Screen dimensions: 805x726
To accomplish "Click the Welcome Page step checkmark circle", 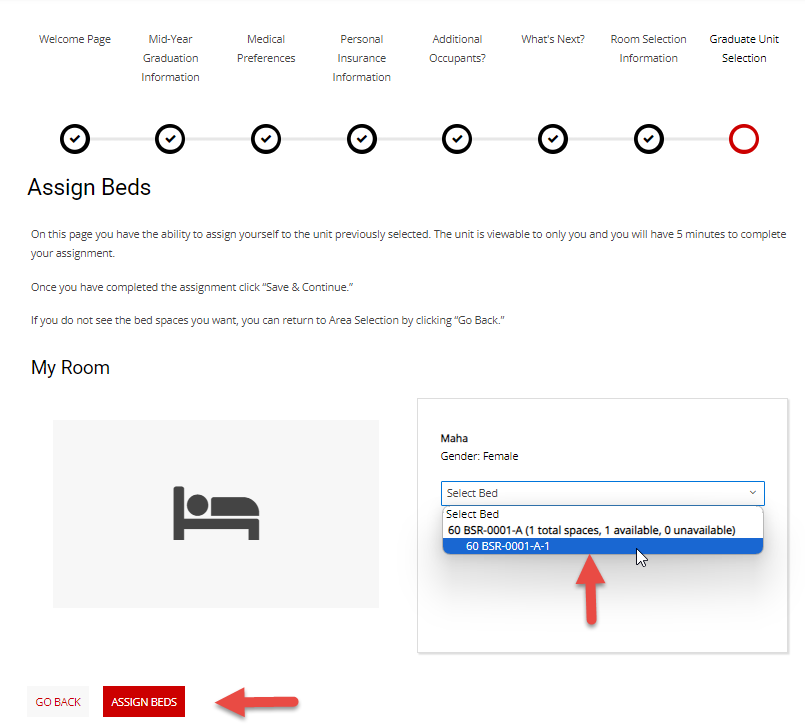I will pos(75,139).
